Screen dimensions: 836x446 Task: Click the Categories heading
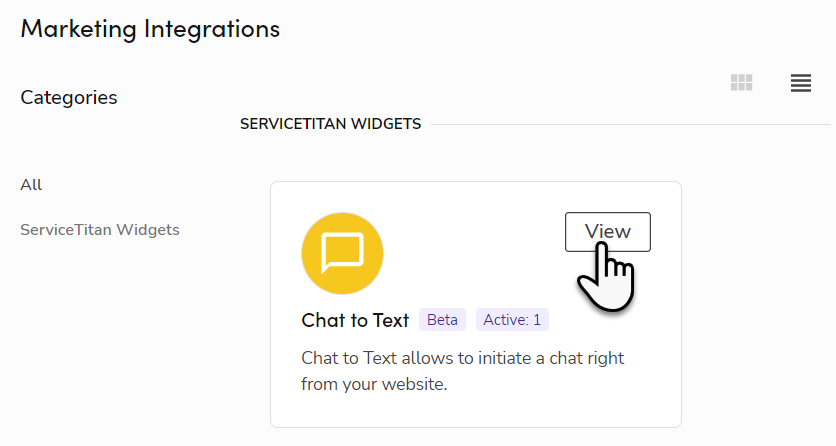pos(69,98)
